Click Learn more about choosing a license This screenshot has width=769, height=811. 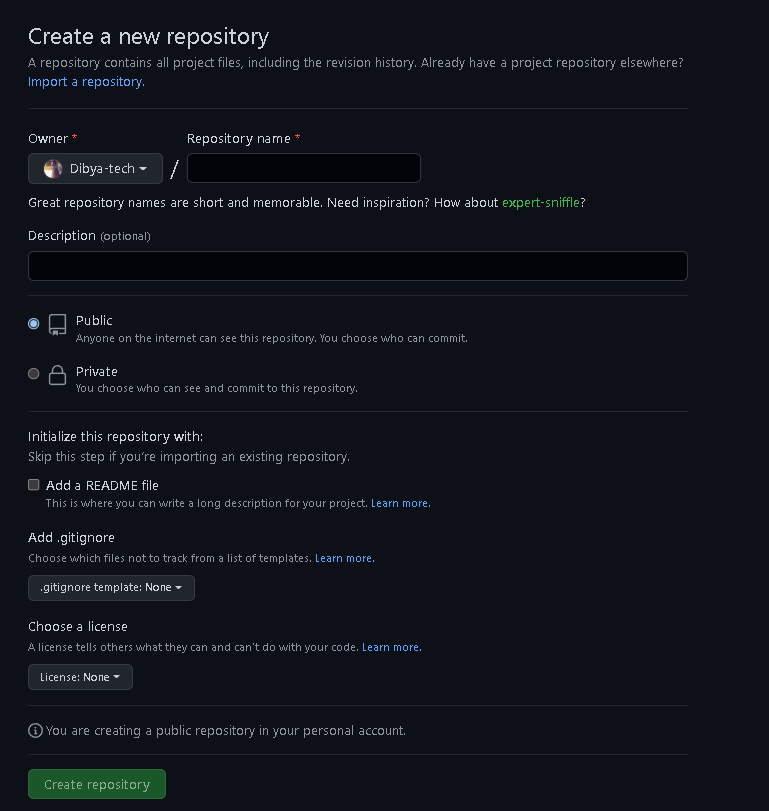[x=391, y=647]
